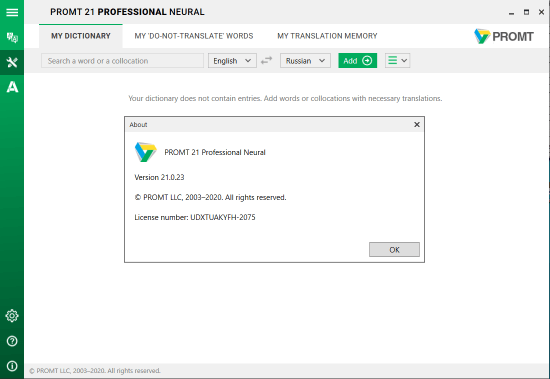This screenshot has width=550, height=379.
Task: Minimize the PROMT window
Action: (x=511, y=13)
